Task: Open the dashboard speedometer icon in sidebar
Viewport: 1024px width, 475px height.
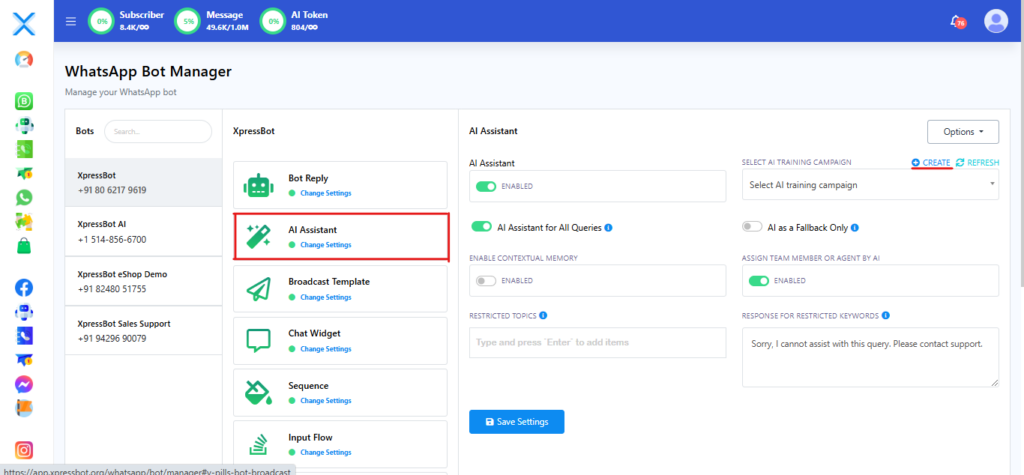Action: 24,60
